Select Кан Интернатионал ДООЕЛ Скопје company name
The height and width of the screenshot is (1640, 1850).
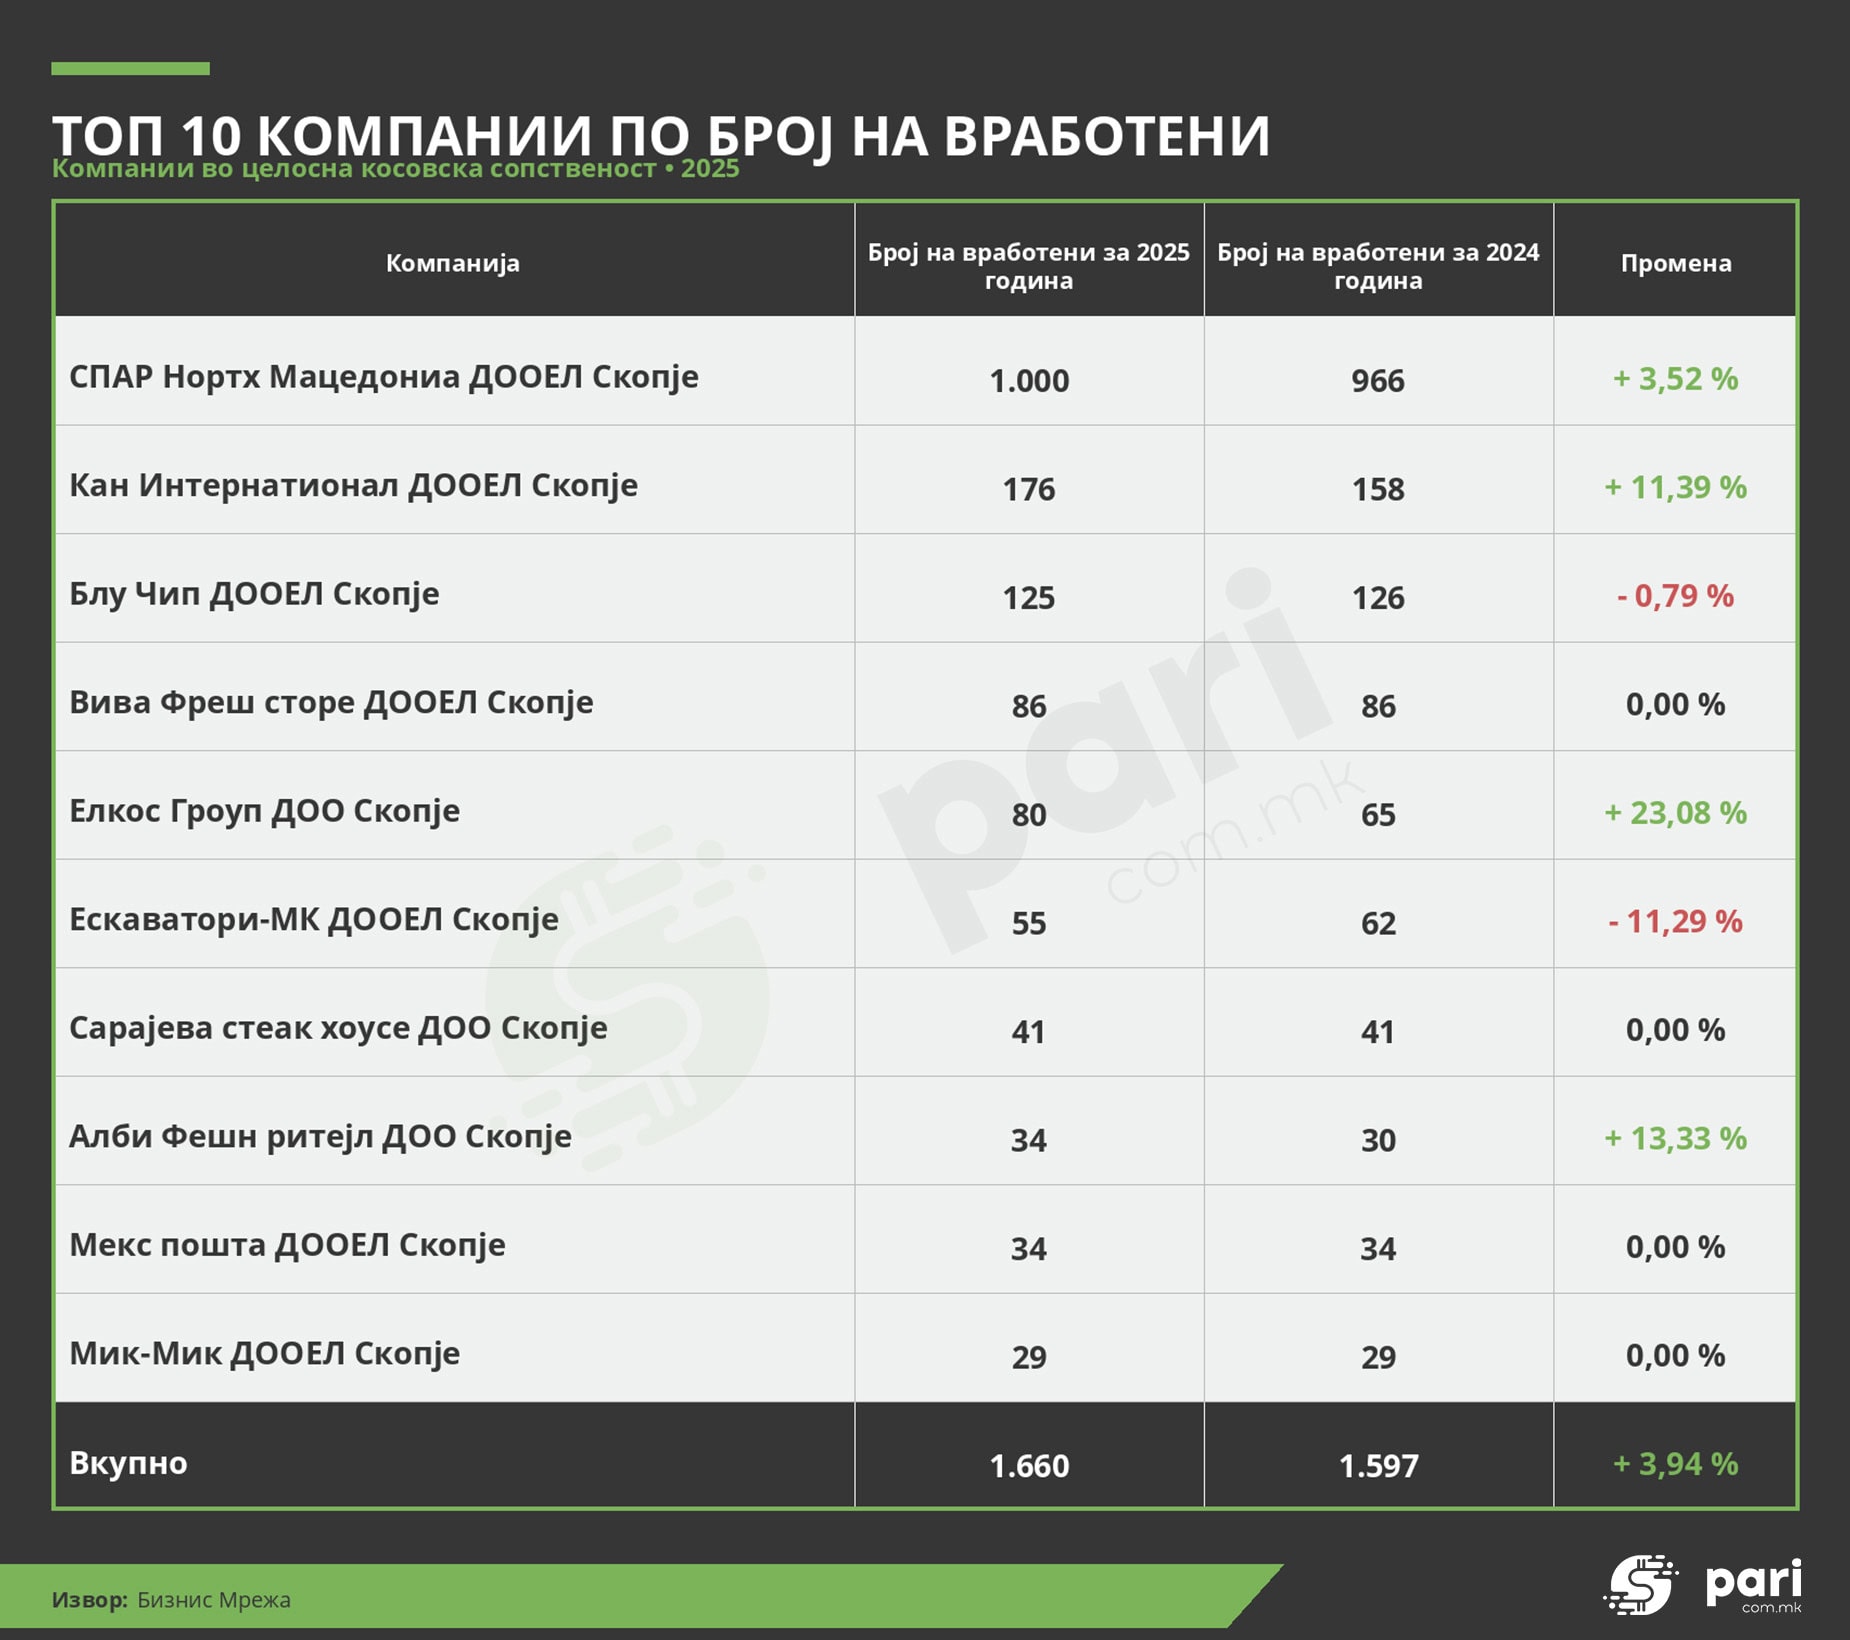point(353,485)
